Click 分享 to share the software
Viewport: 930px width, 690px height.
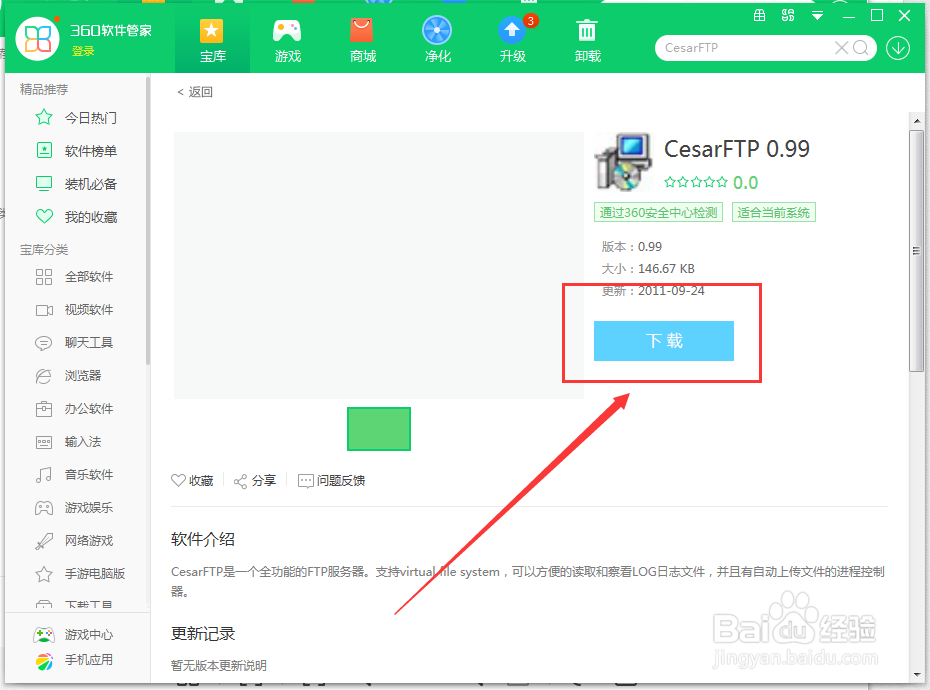[x=255, y=481]
